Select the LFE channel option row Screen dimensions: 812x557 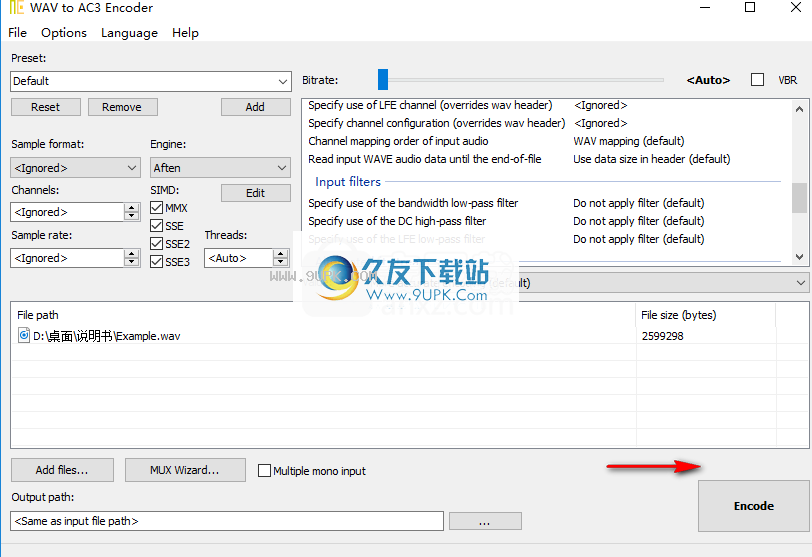click(545, 105)
